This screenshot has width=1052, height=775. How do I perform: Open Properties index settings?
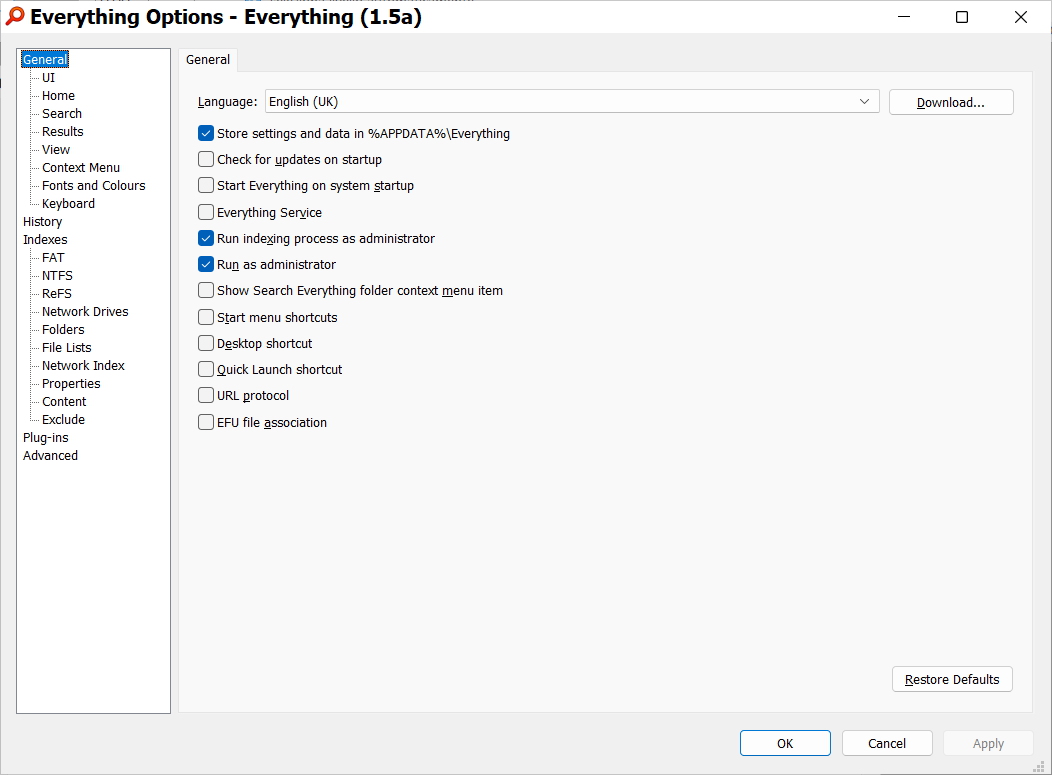tap(71, 384)
